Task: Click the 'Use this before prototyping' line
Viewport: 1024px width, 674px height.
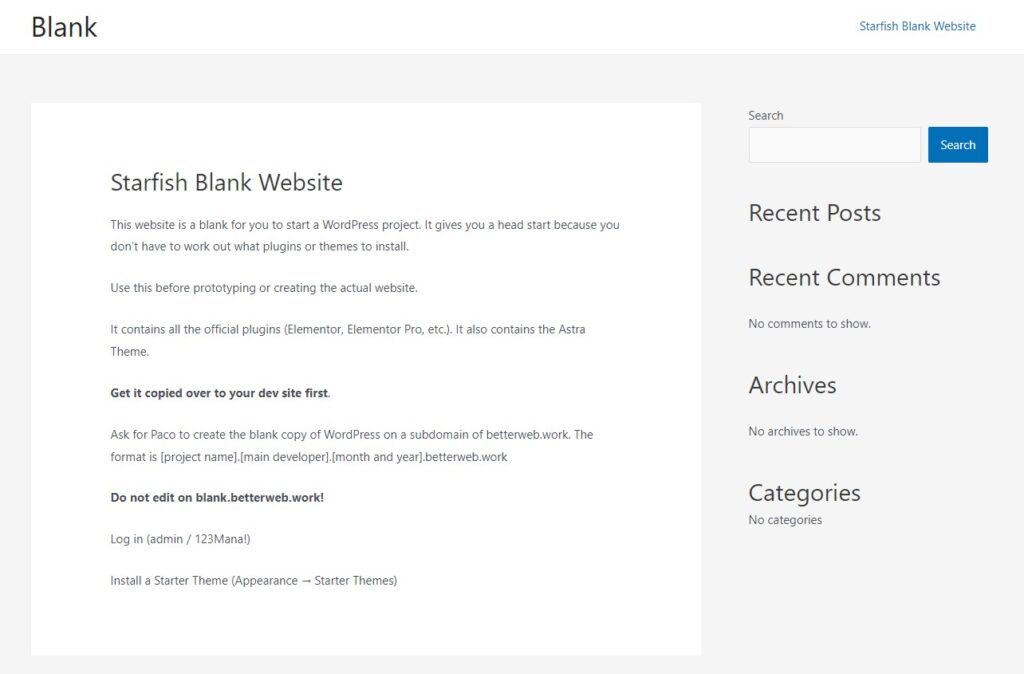Action: click(264, 288)
